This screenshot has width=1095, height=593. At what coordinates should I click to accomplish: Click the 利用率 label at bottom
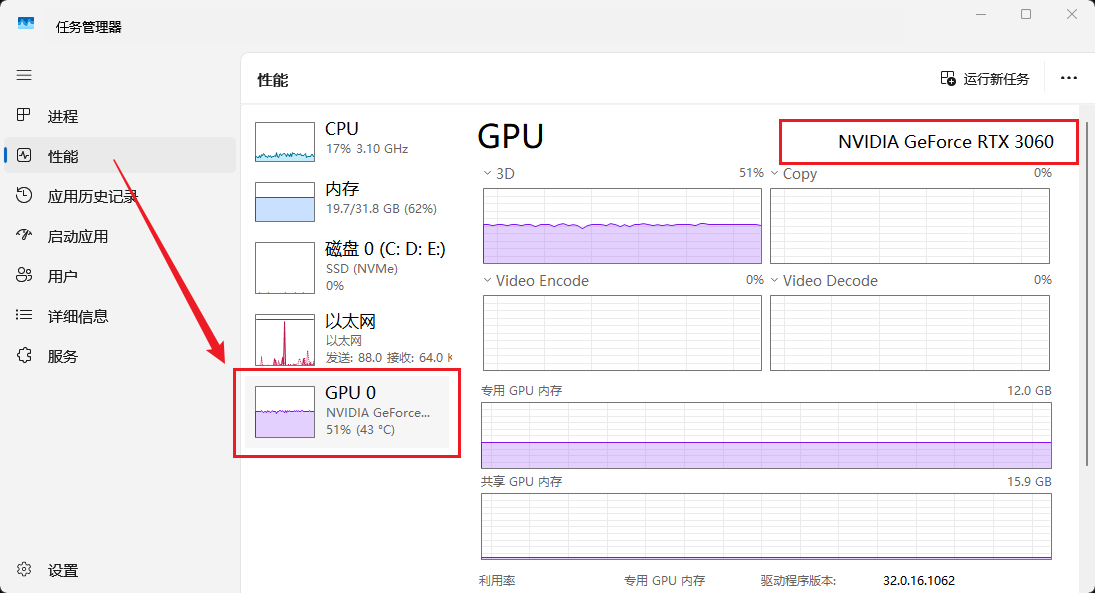click(x=497, y=580)
